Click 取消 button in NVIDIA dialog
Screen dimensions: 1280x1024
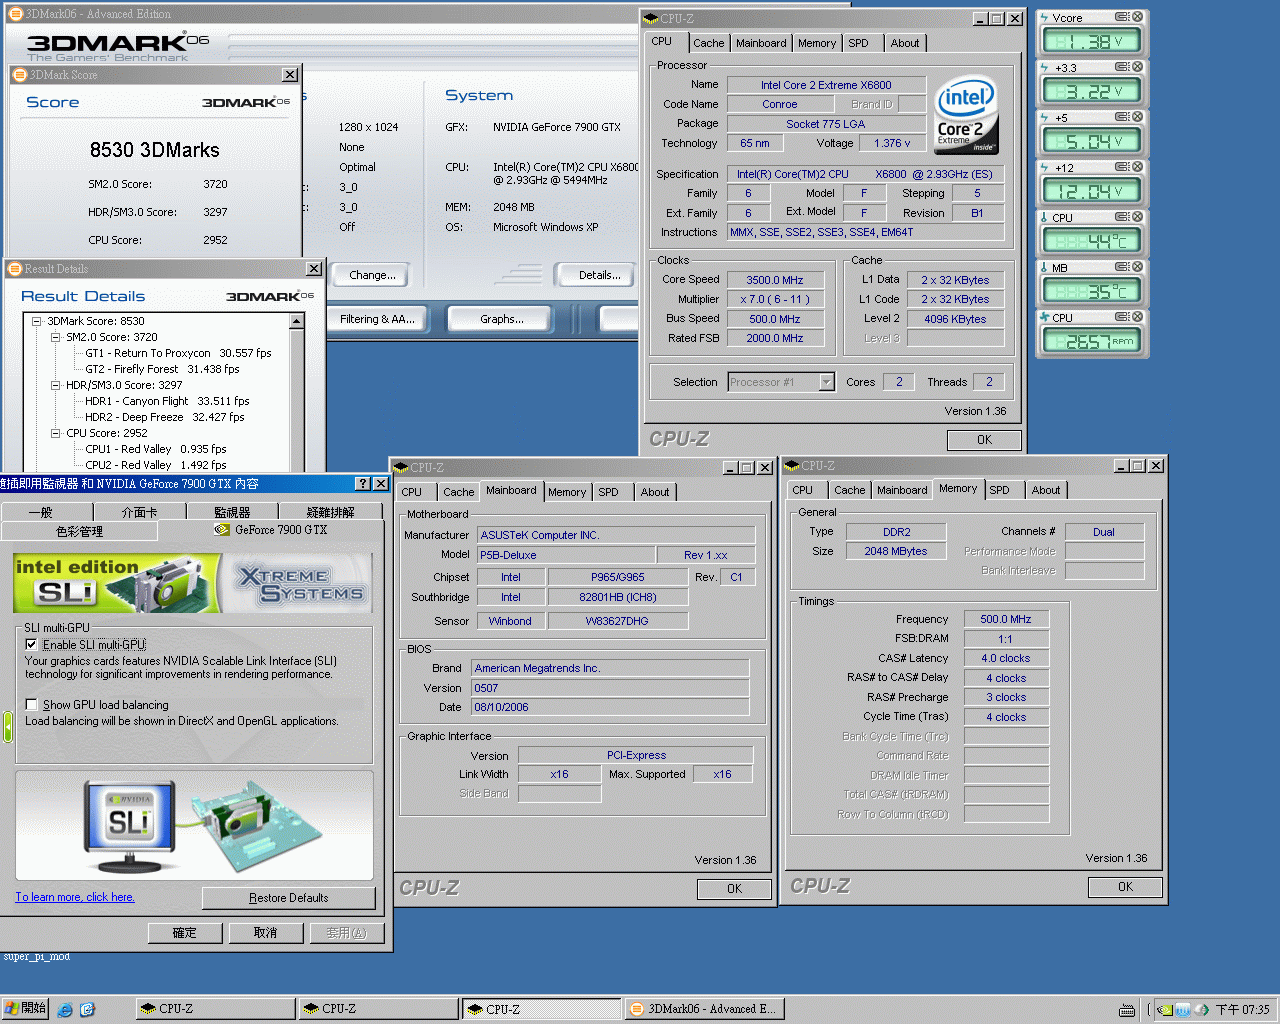265,933
